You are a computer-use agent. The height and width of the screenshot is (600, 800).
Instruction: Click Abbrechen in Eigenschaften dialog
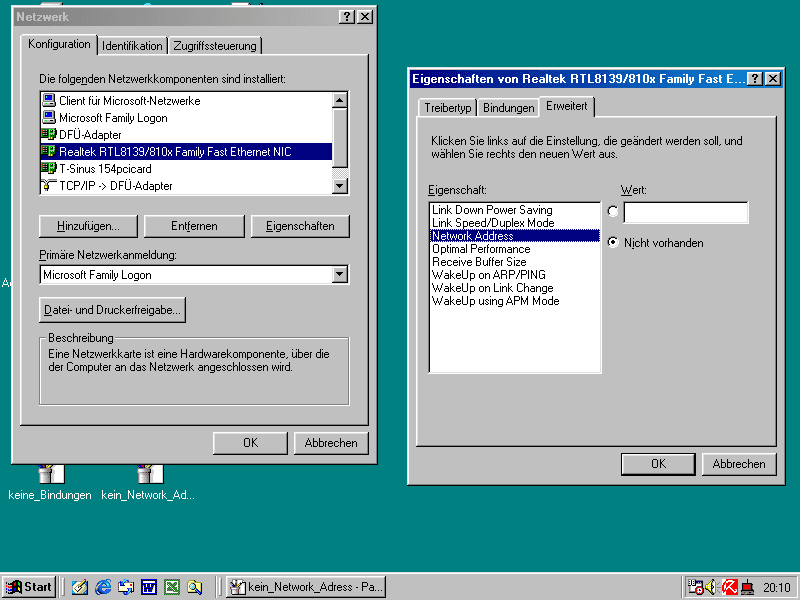click(739, 464)
